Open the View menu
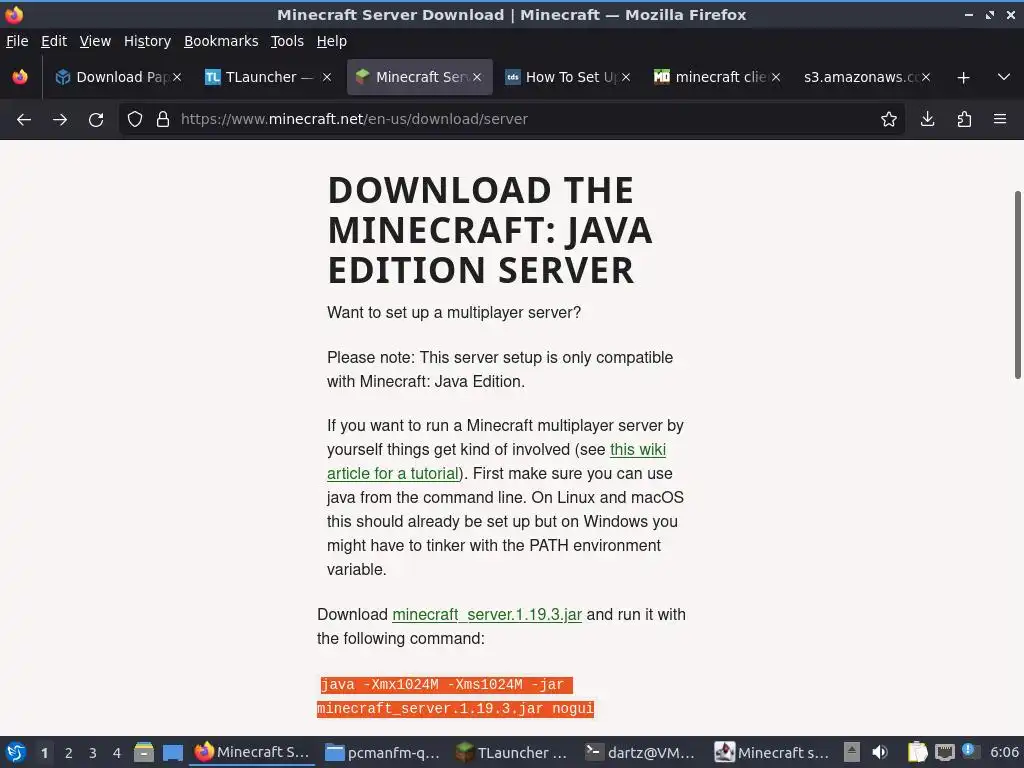 click(95, 41)
